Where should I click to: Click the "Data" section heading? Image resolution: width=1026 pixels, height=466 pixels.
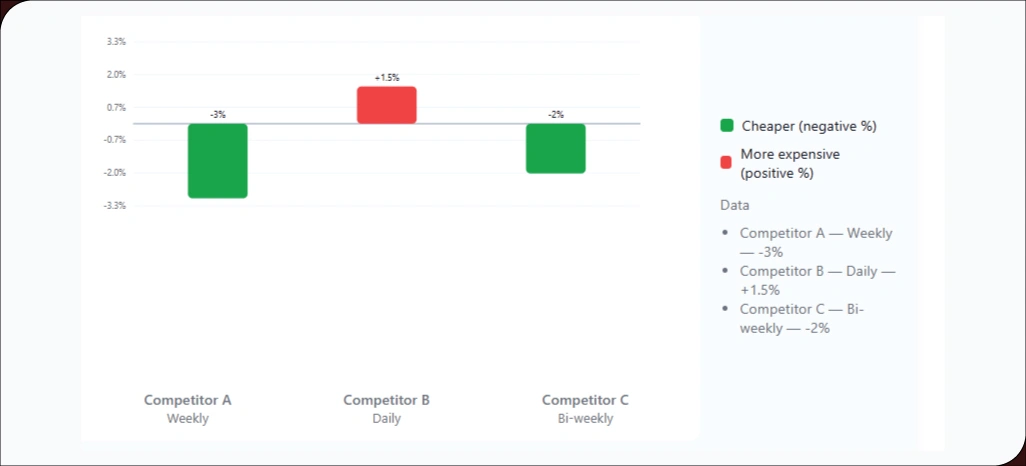click(x=735, y=205)
